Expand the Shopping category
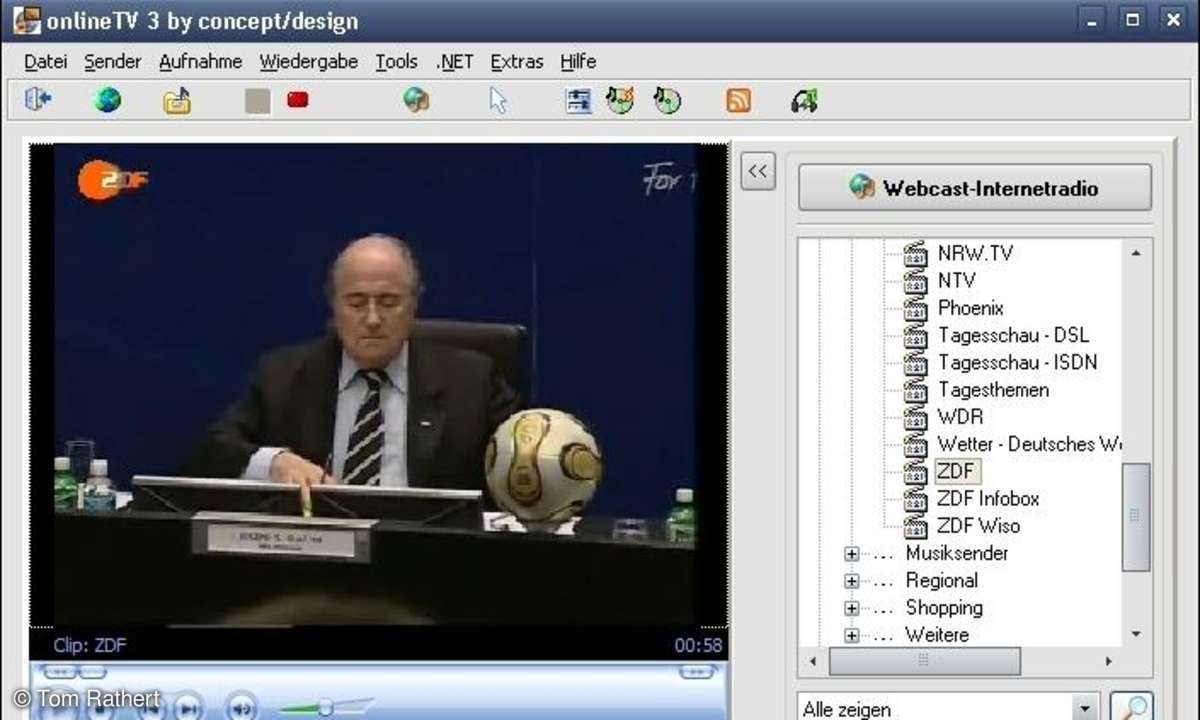Image resolution: width=1200 pixels, height=720 pixels. click(852, 607)
